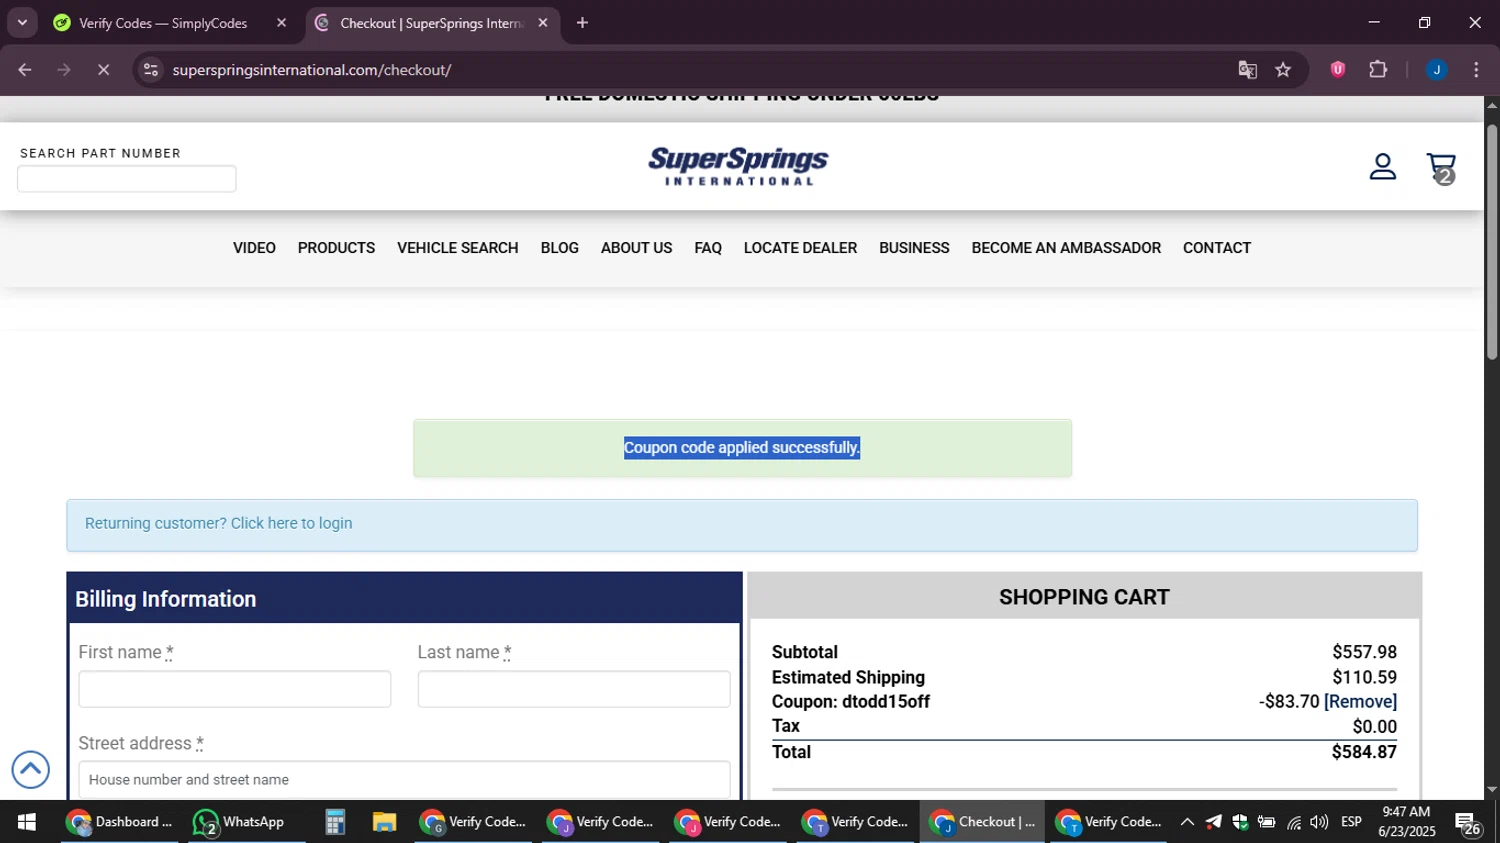Click the battery icon in the system tray
The width and height of the screenshot is (1500, 843).
click(x=1266, y=822)
